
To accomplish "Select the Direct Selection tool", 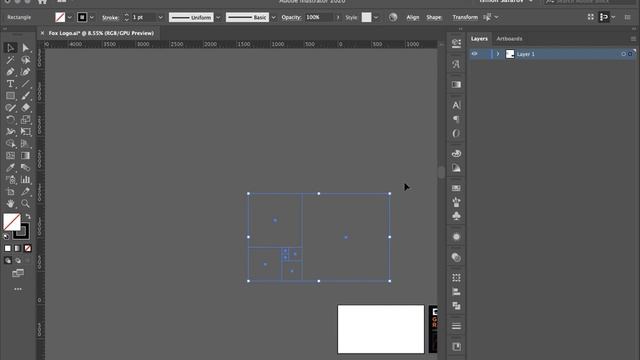I will [25, 48].
